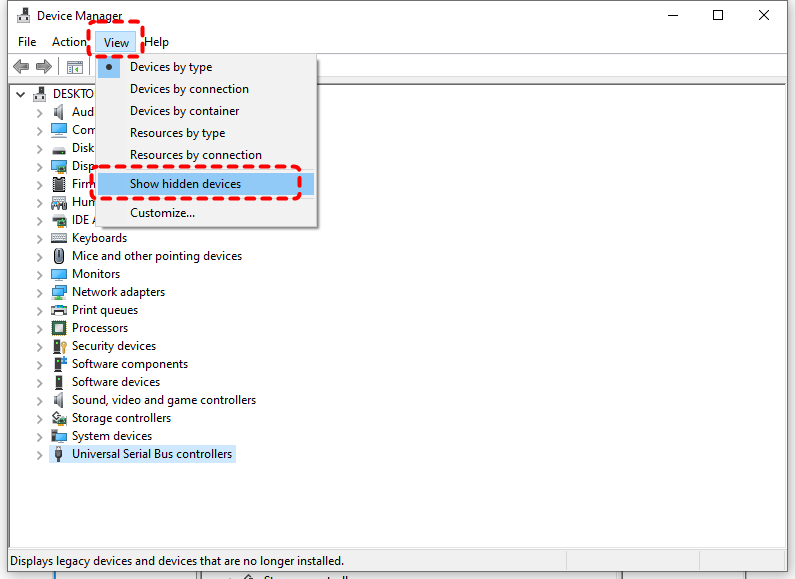Screen dimensions: 795x579
Task: Select the System devices label
Action: pos(112,436)
